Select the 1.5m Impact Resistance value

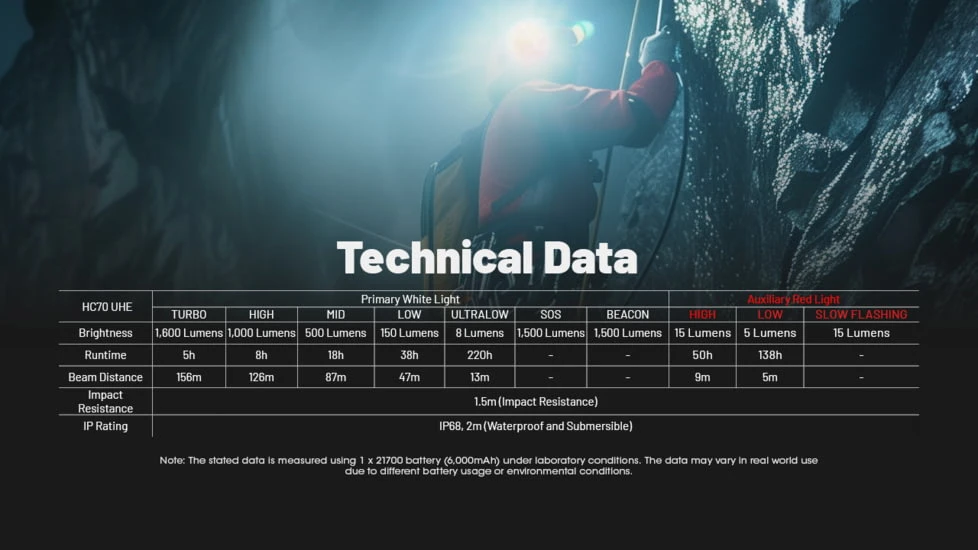pos(535,401)
